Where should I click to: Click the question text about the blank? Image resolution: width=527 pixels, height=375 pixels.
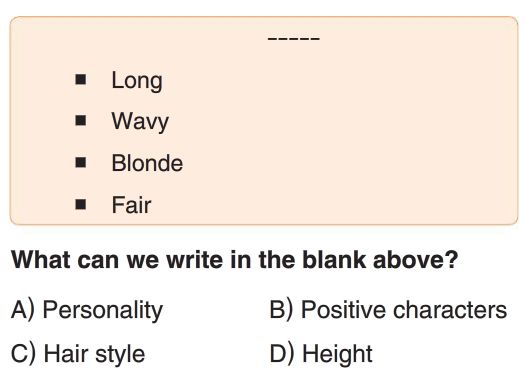(x=235, y=260)
